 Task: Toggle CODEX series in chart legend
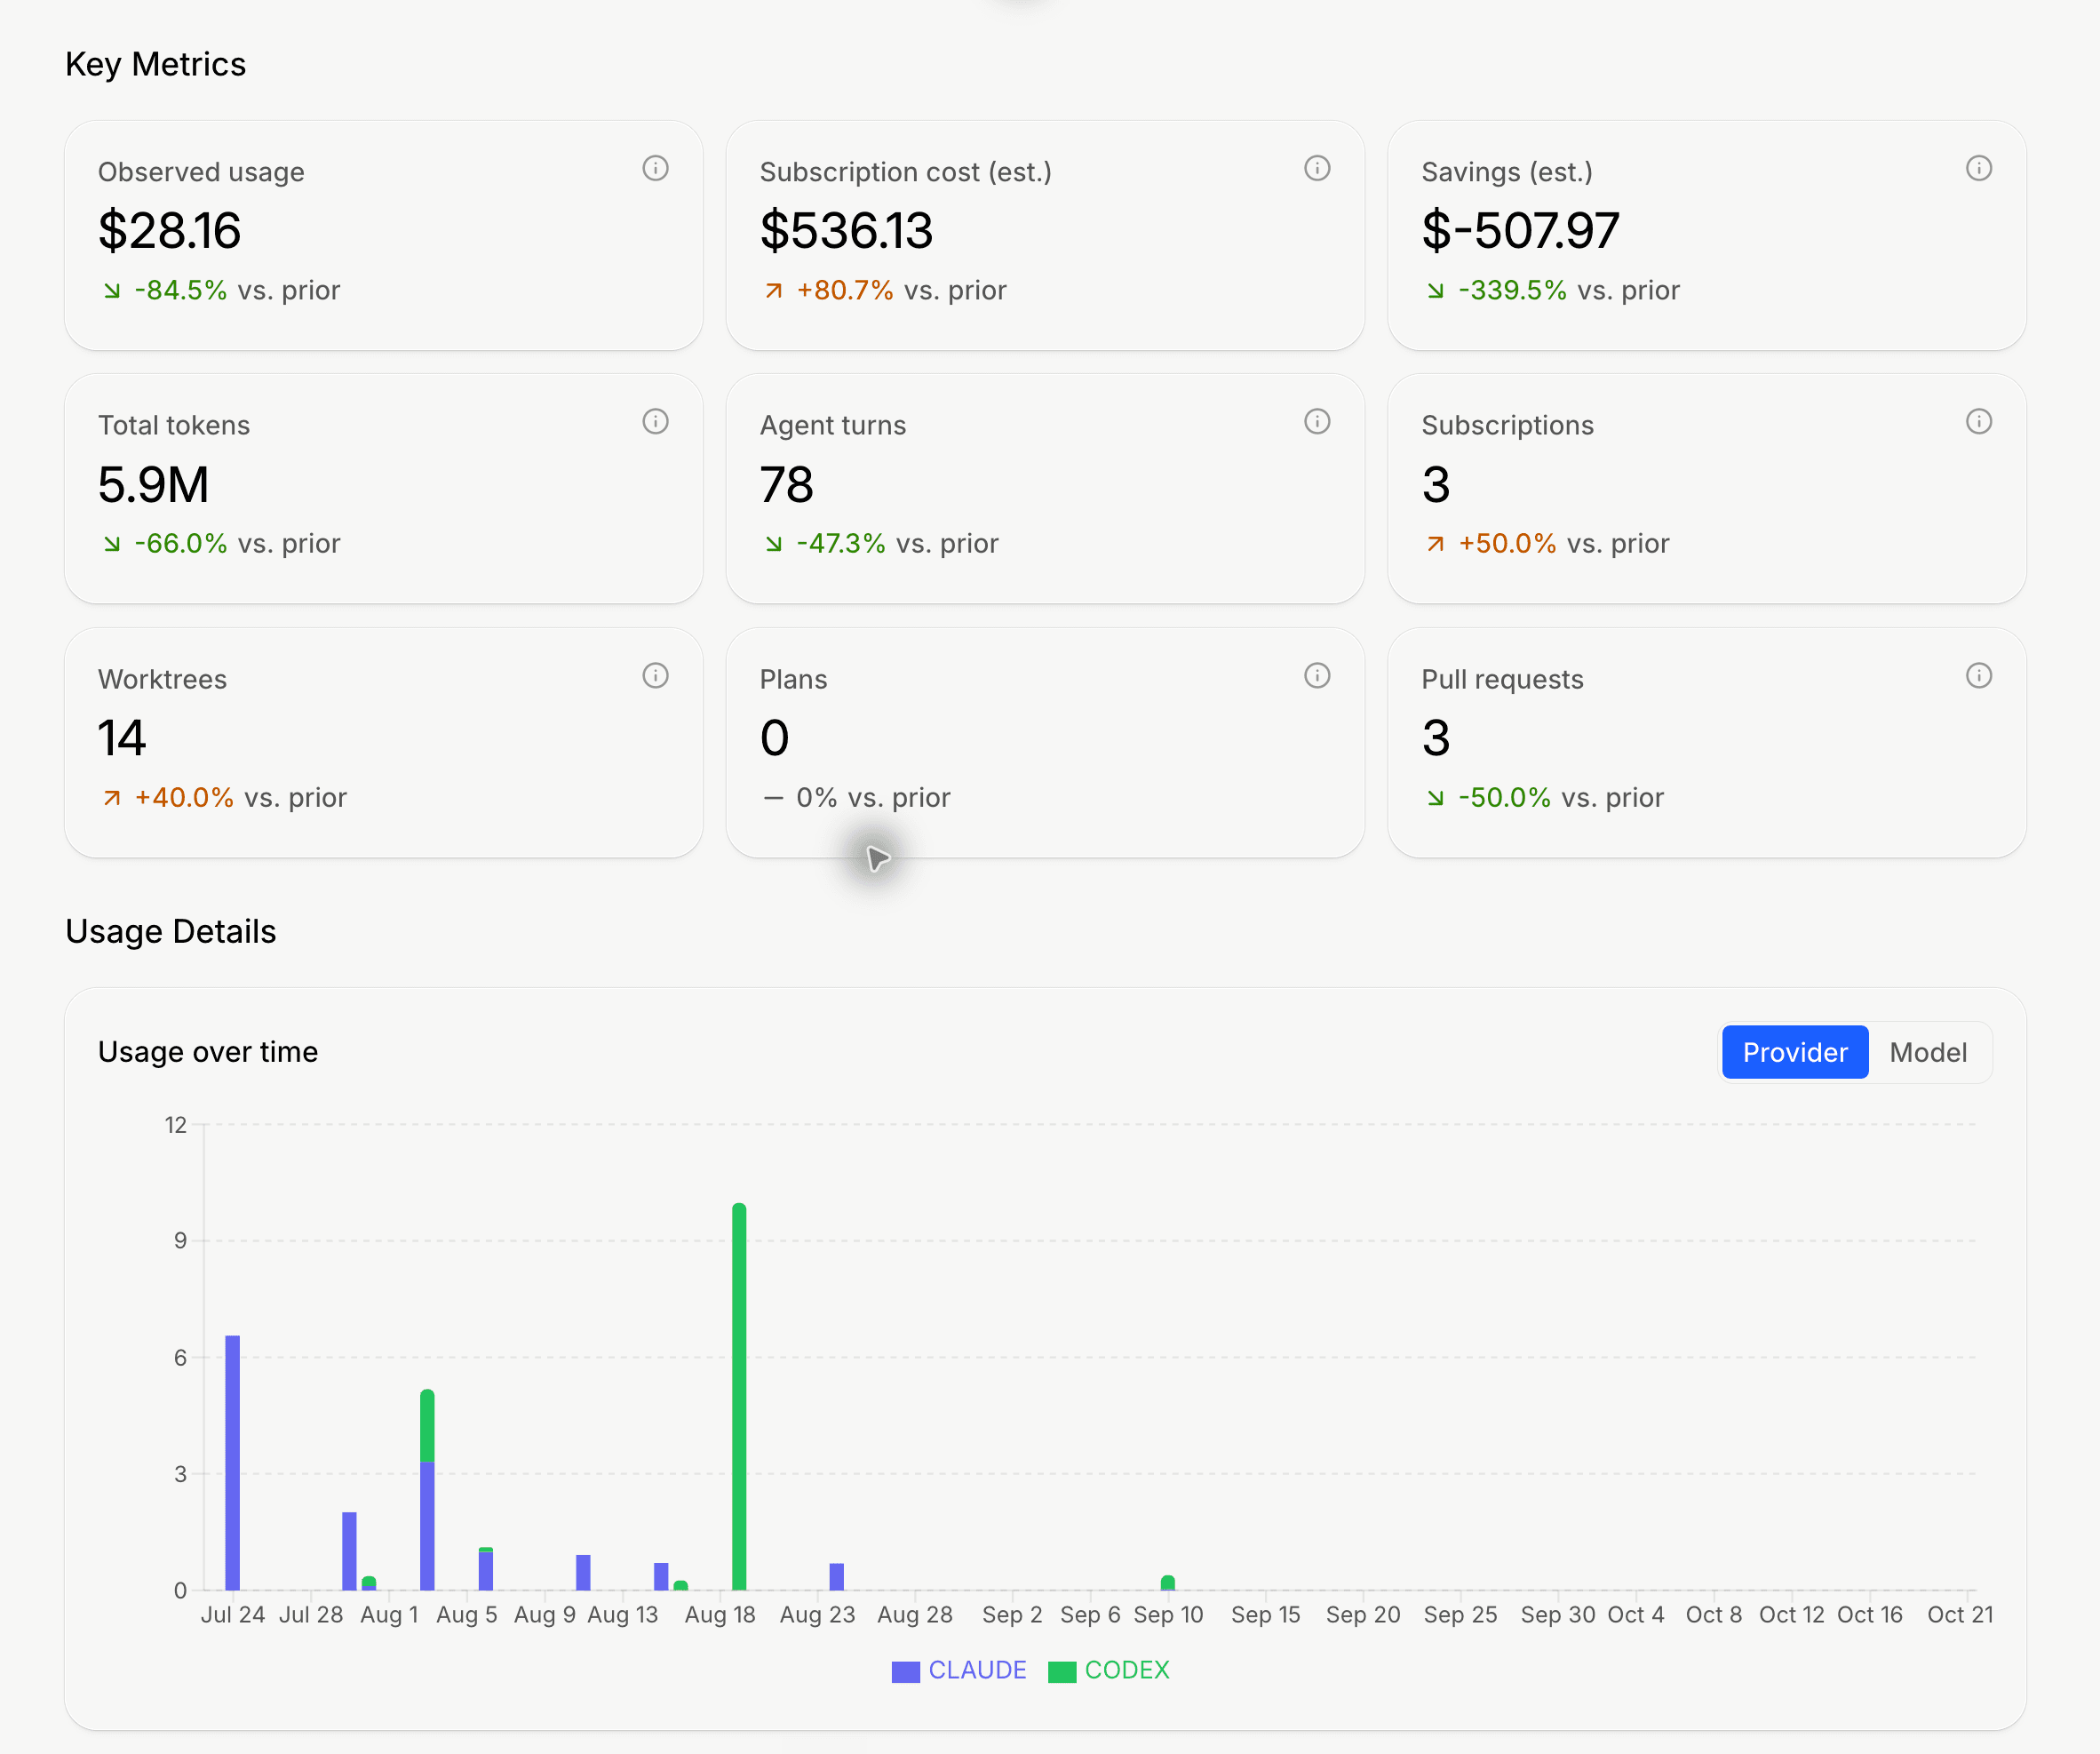pos(1108,1670)
